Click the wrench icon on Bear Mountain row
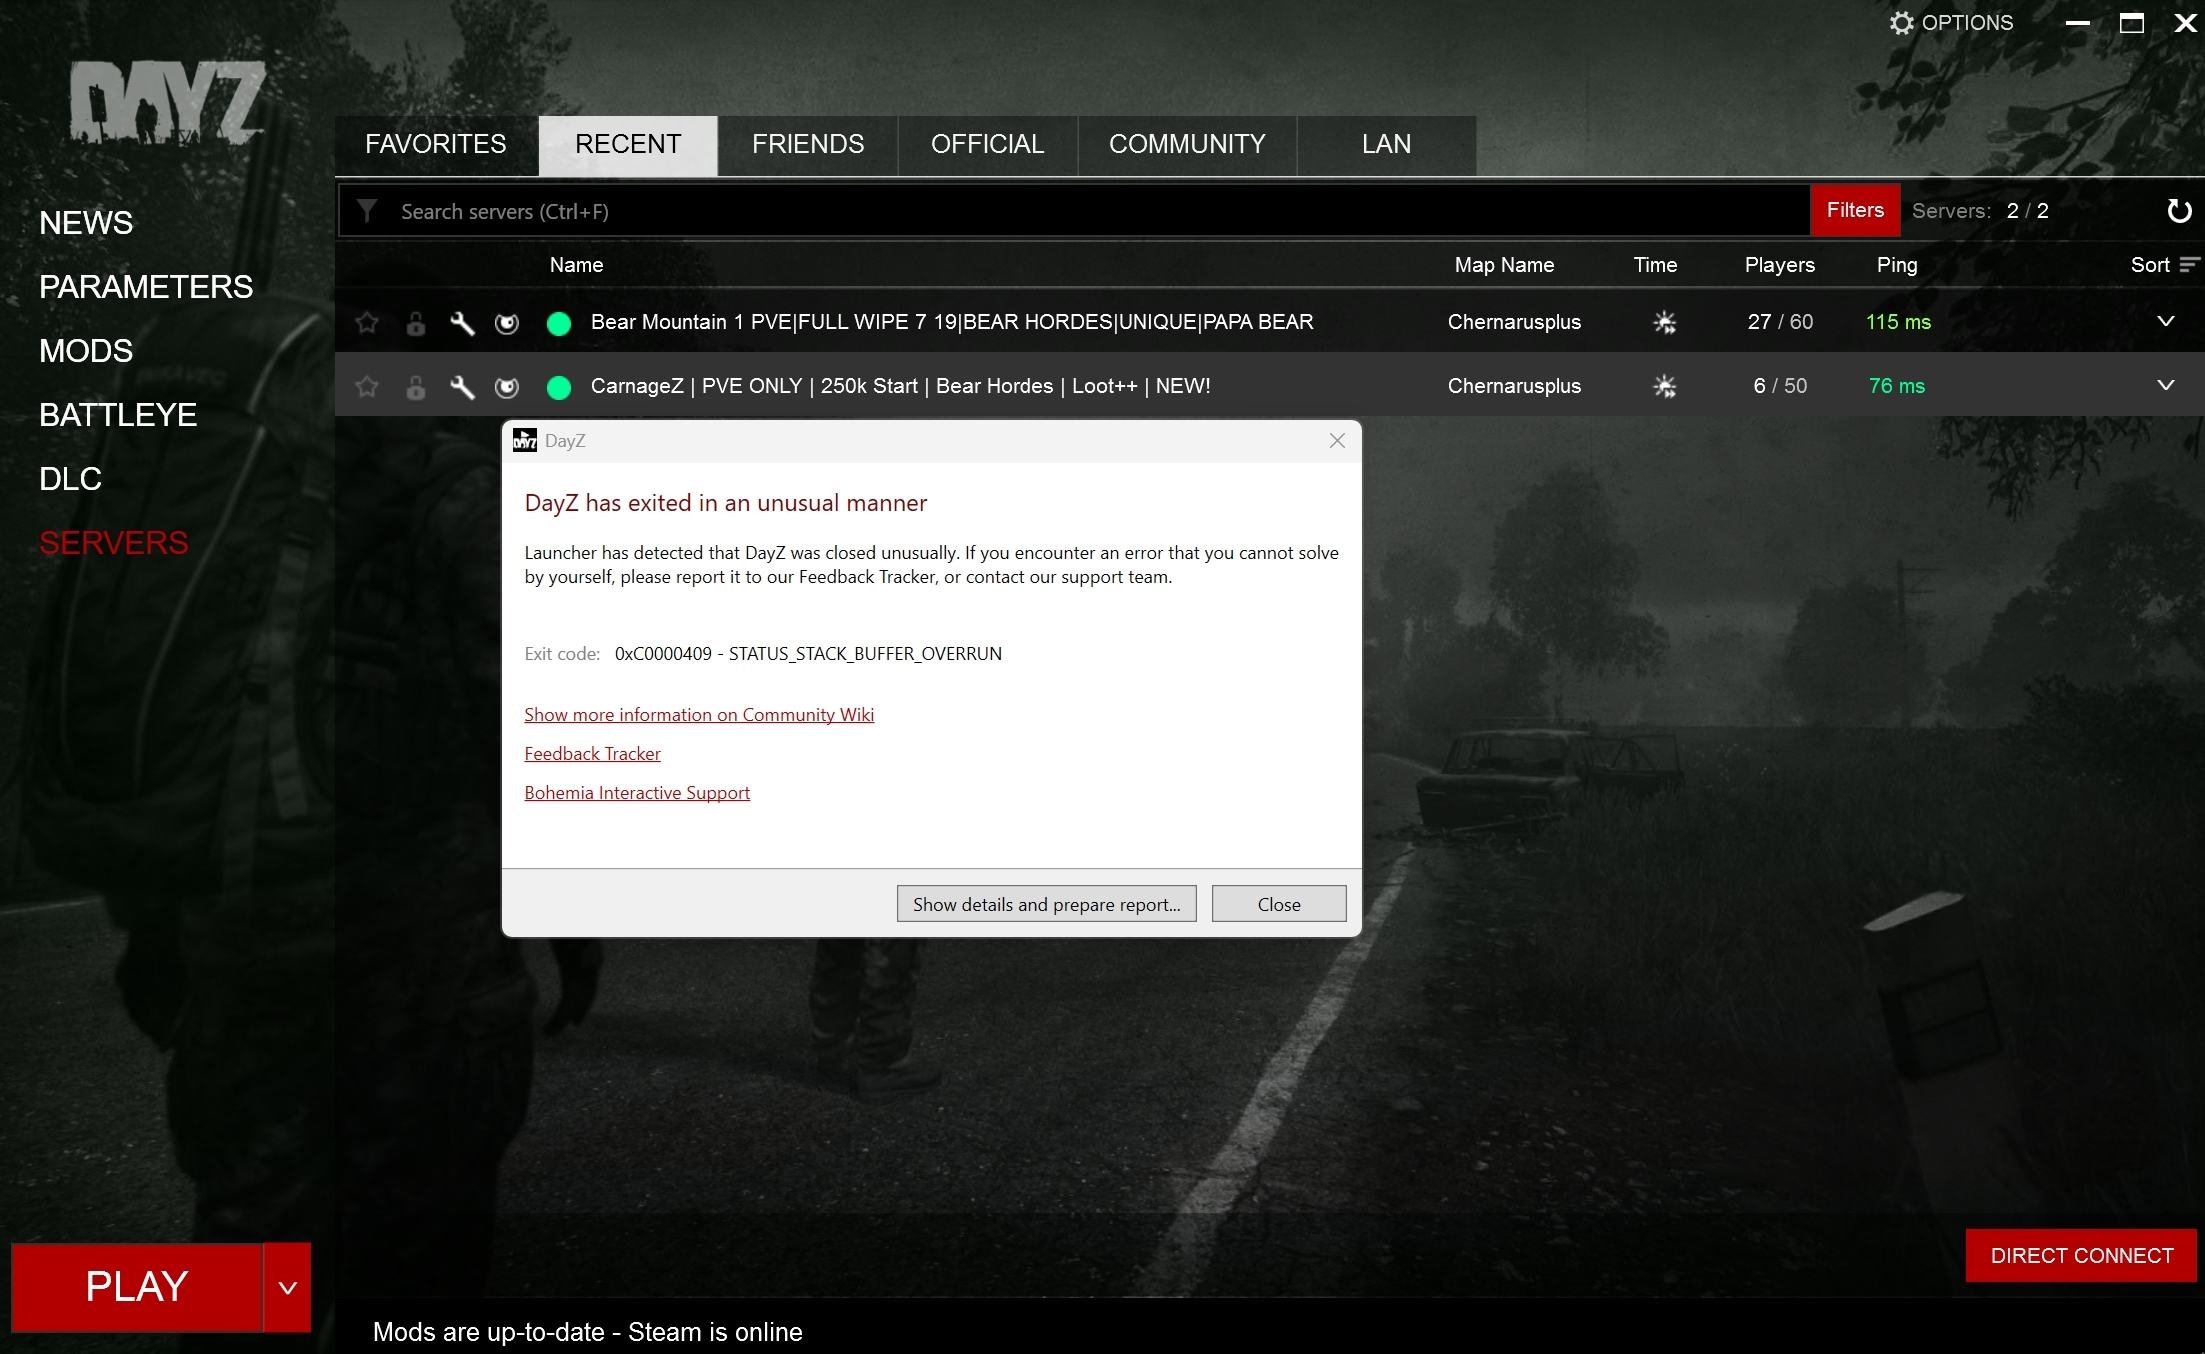 [x=462, y=322]
